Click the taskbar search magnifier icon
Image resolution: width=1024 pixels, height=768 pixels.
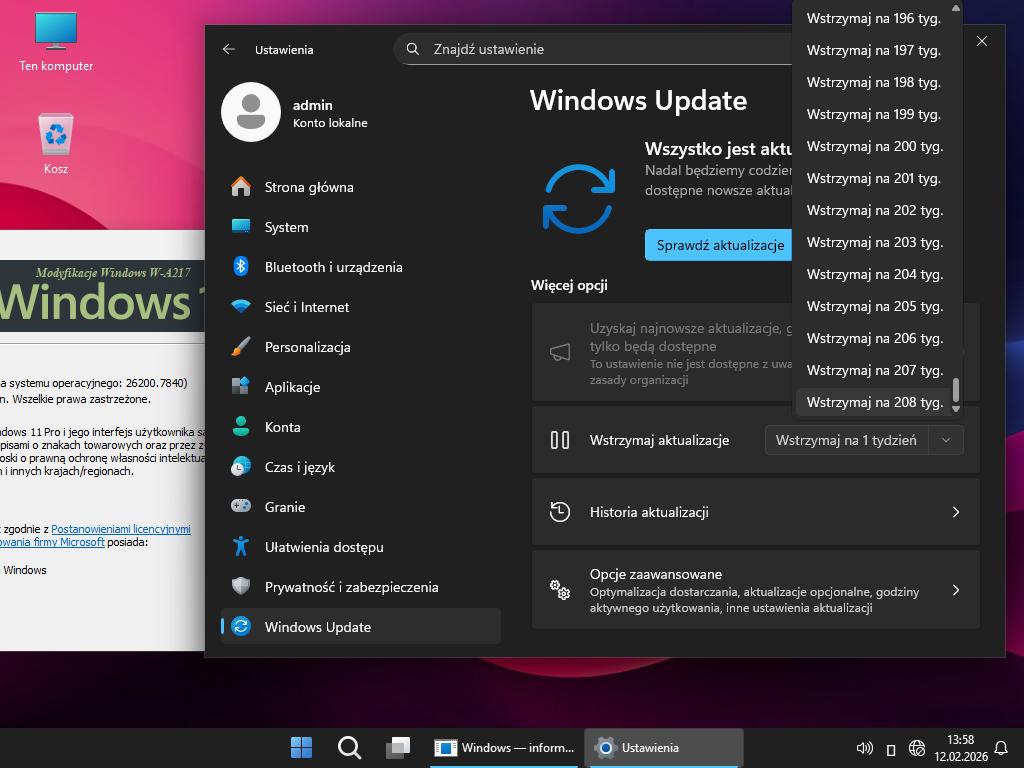click(x=349, y=748)
